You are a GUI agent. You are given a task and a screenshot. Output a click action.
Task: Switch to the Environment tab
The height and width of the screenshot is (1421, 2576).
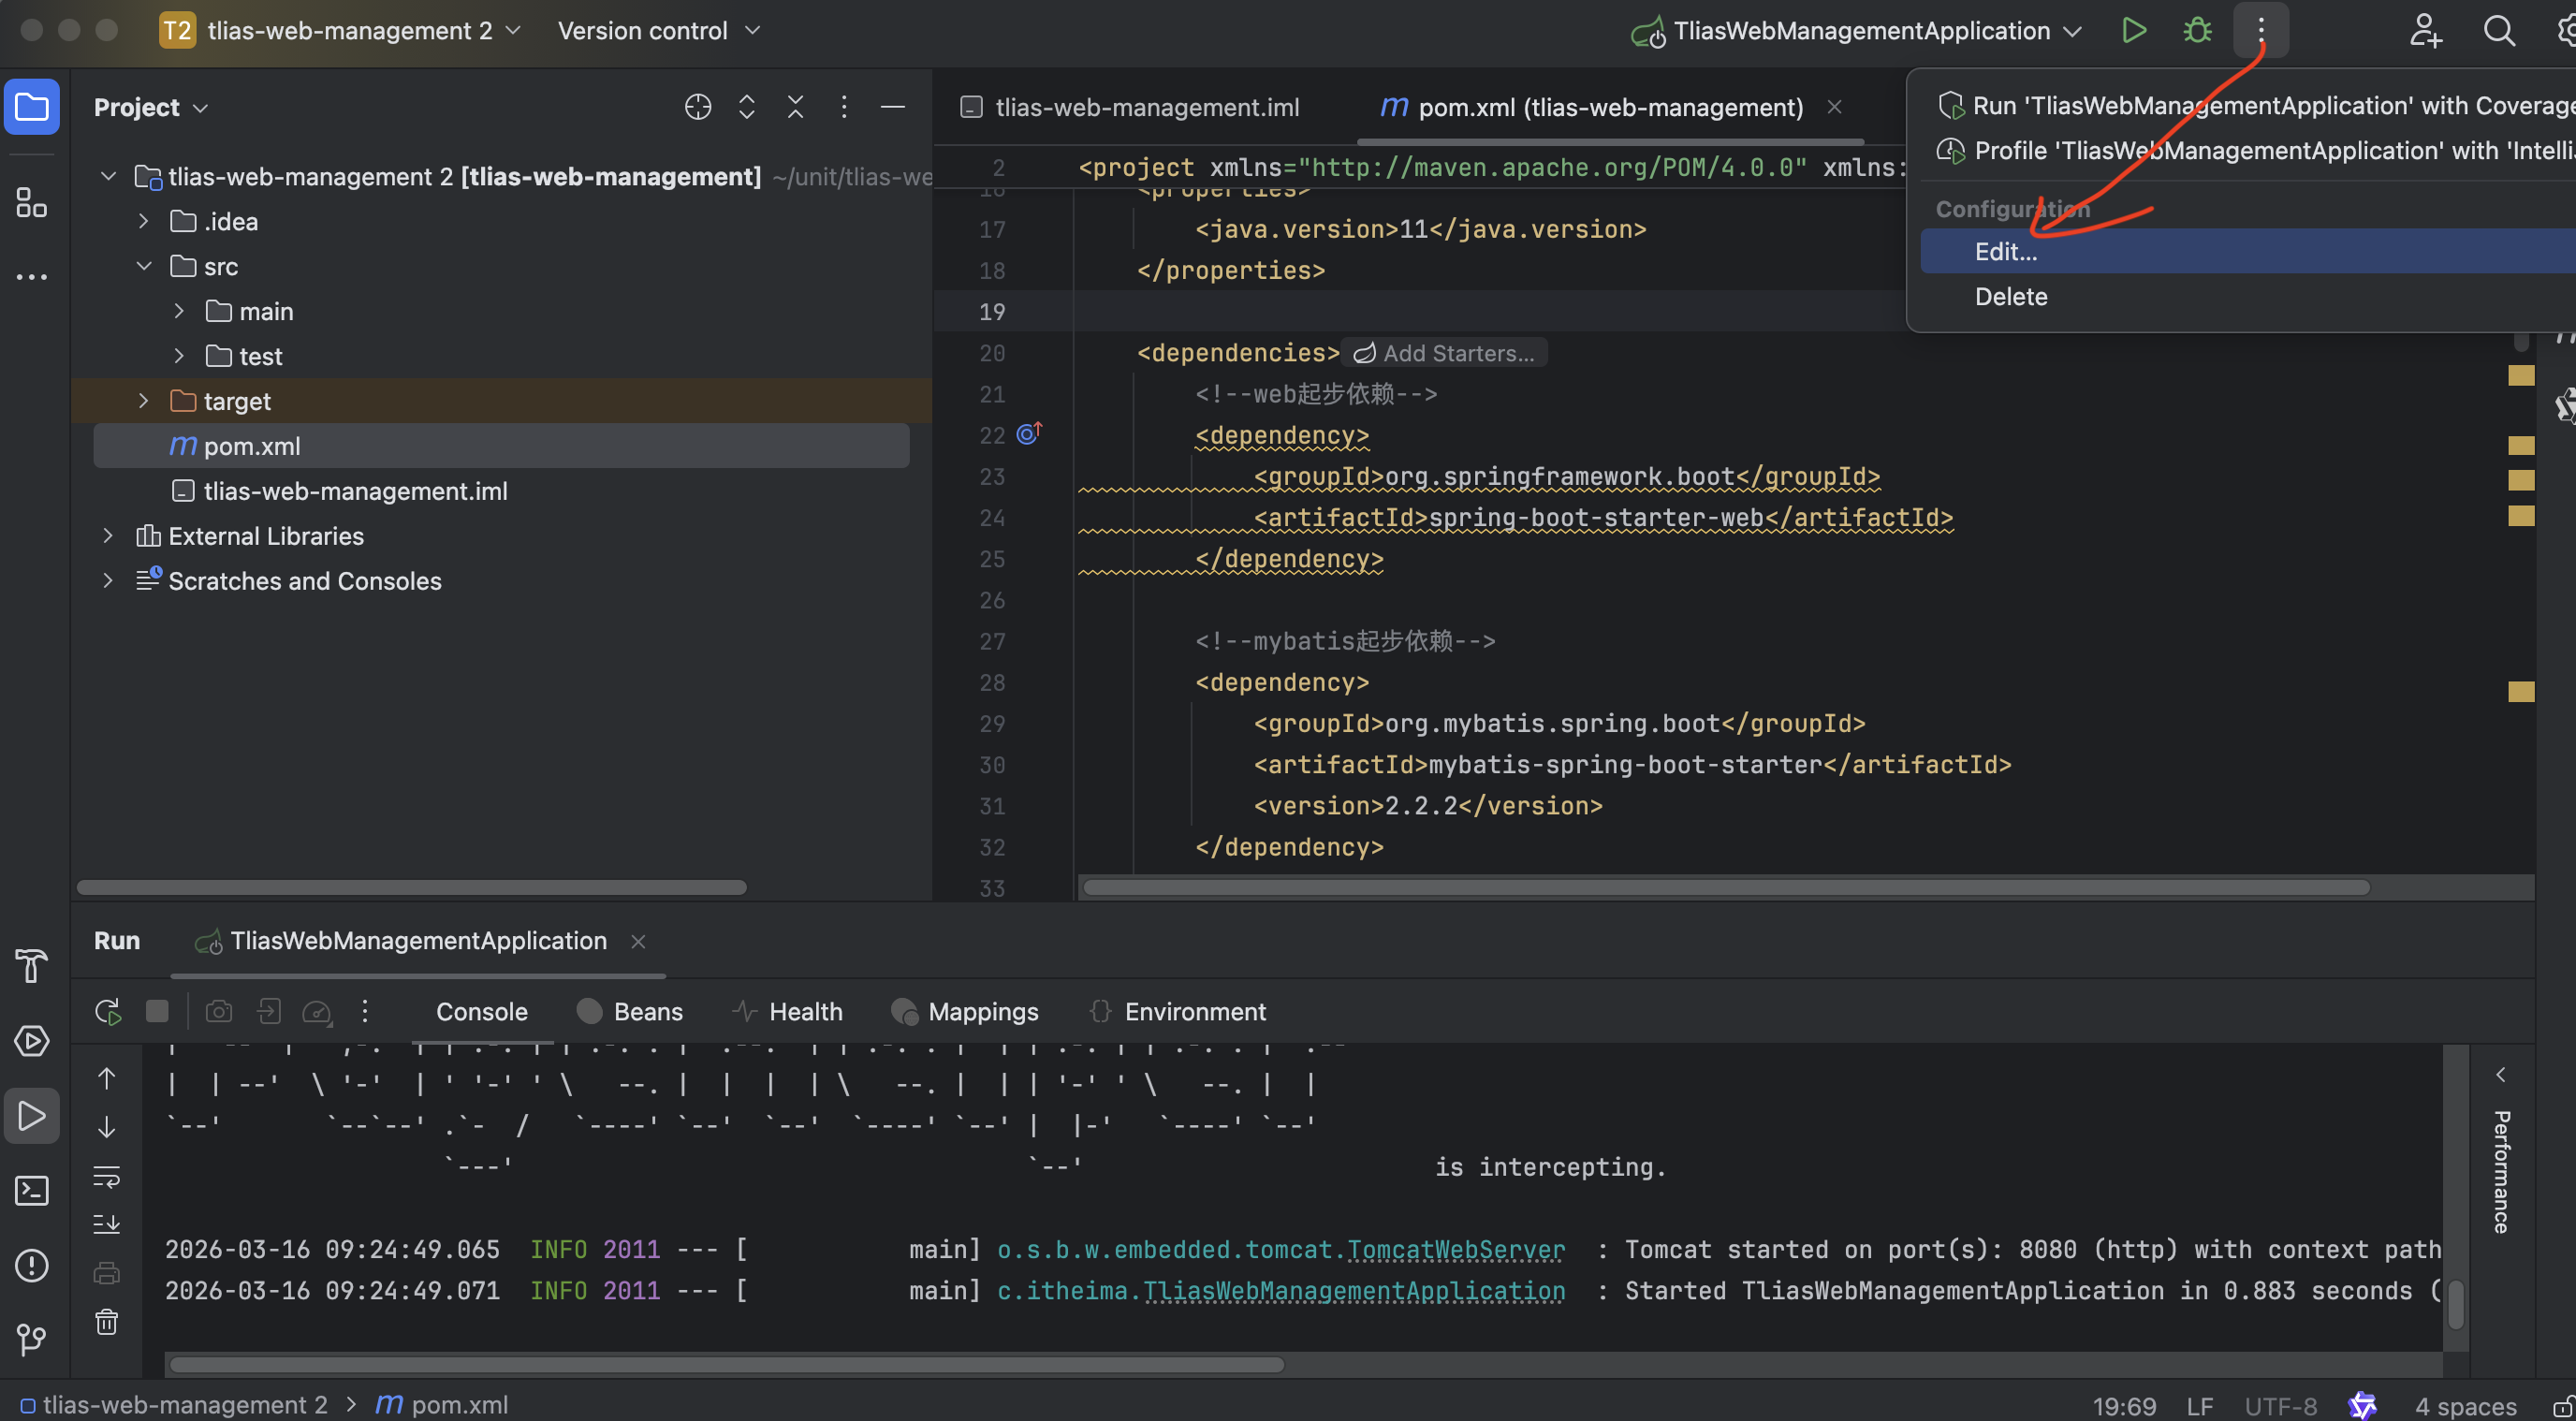(x=1177, y=1011)
